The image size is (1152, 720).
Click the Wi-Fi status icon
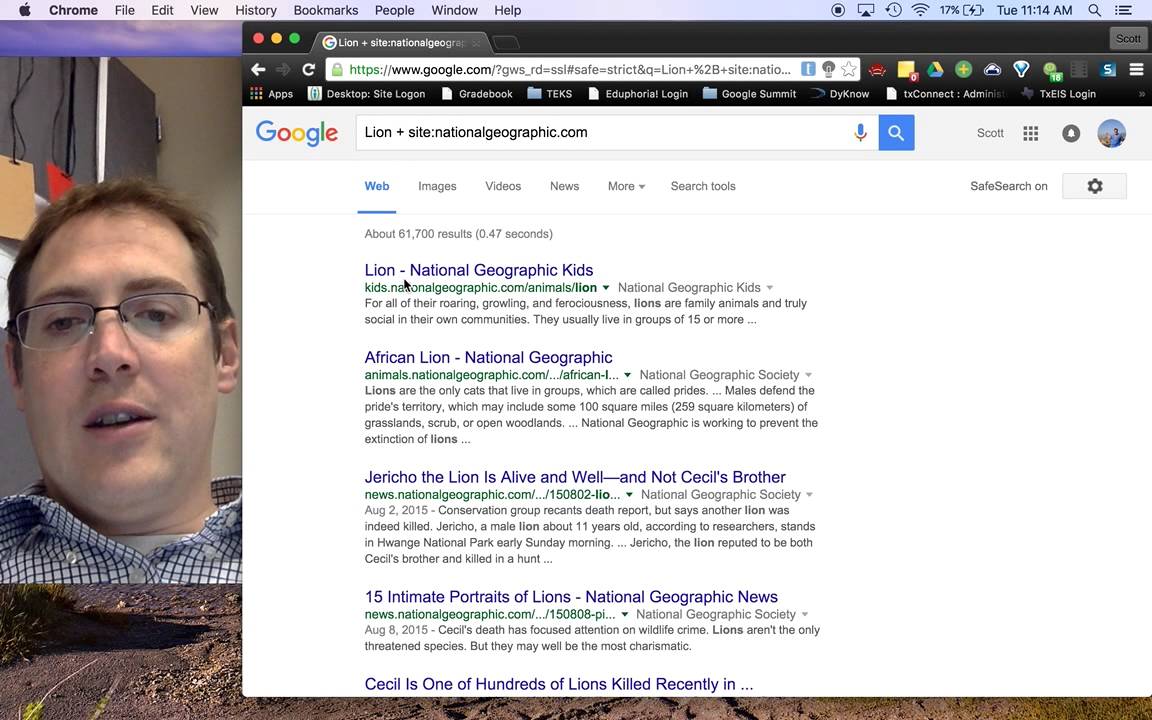point(920,10)
